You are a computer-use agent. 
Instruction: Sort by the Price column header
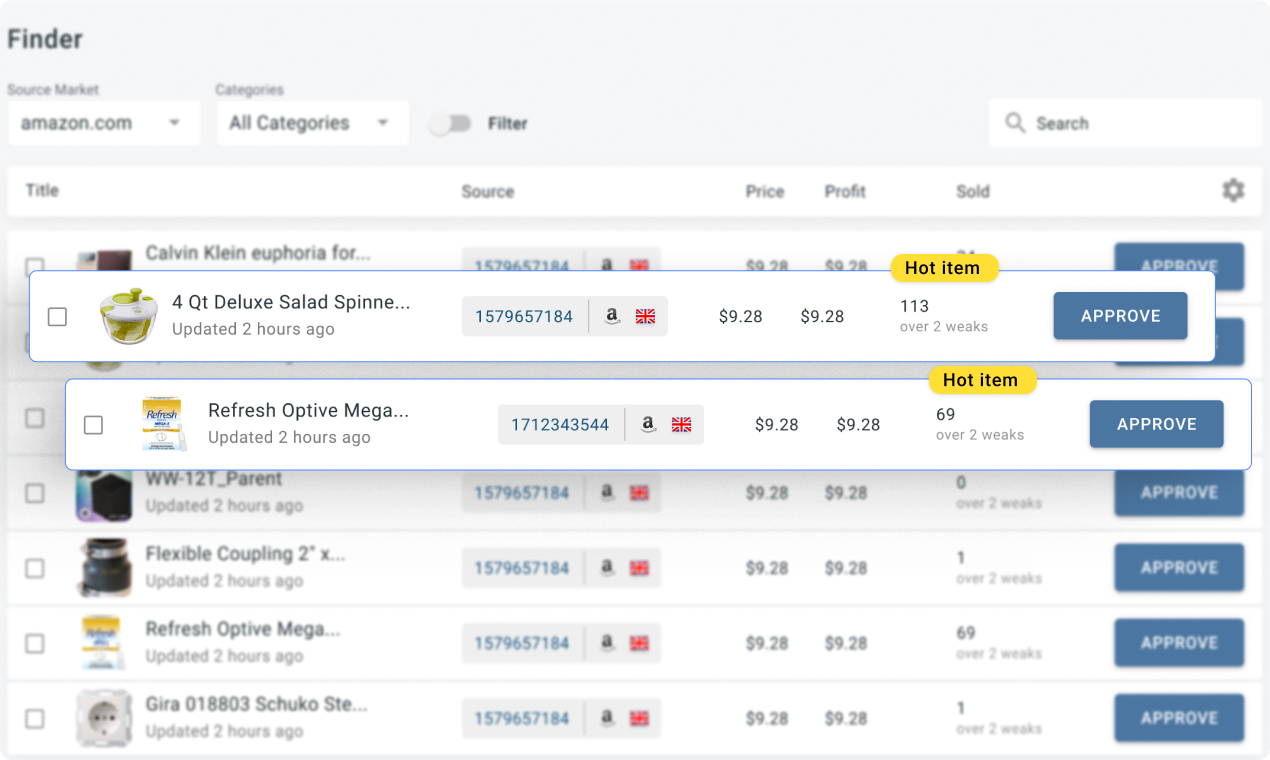[x=765, y=191]
